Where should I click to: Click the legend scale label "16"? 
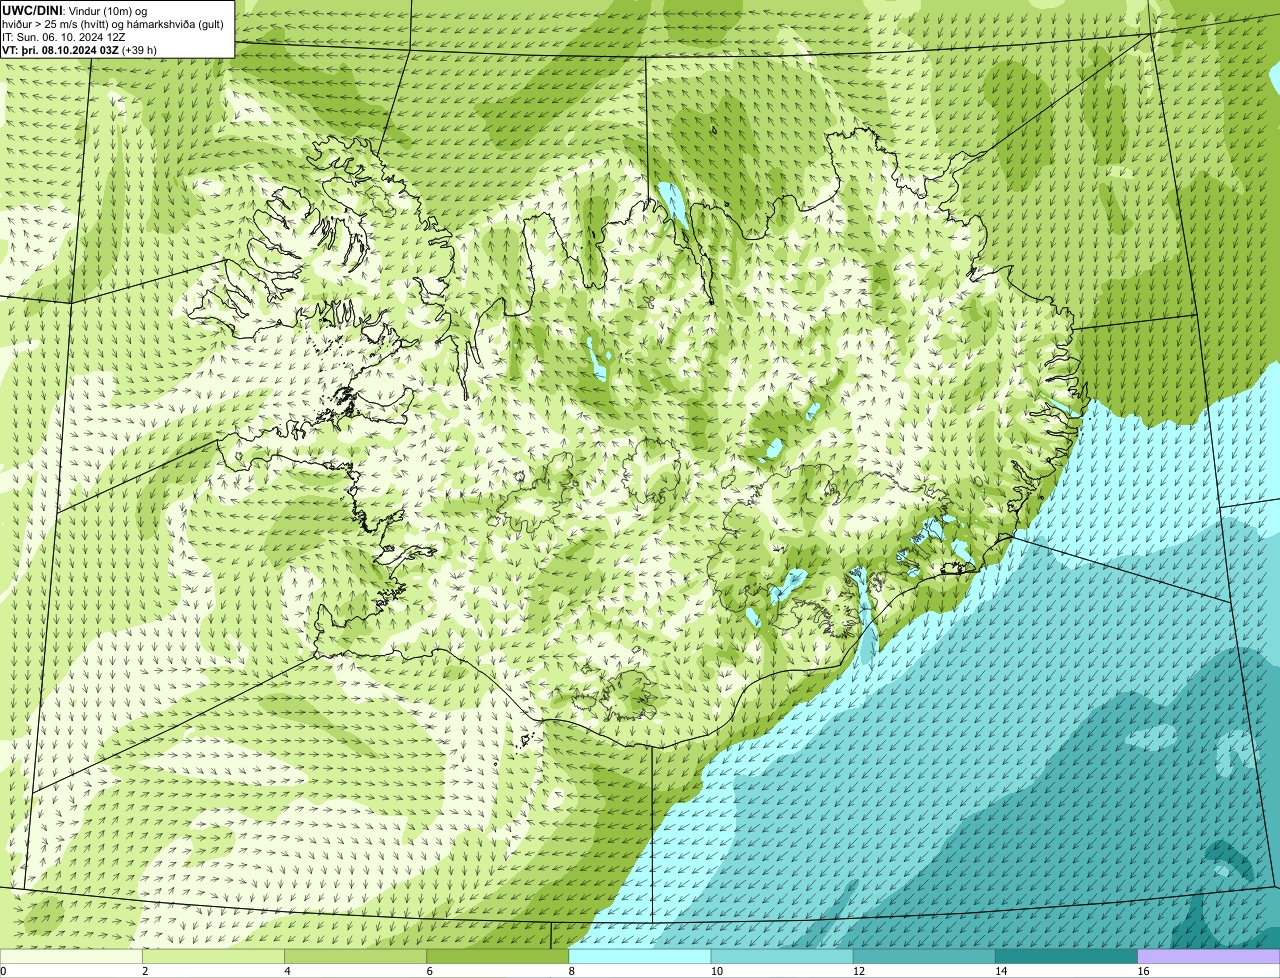tap(1142, 971)
